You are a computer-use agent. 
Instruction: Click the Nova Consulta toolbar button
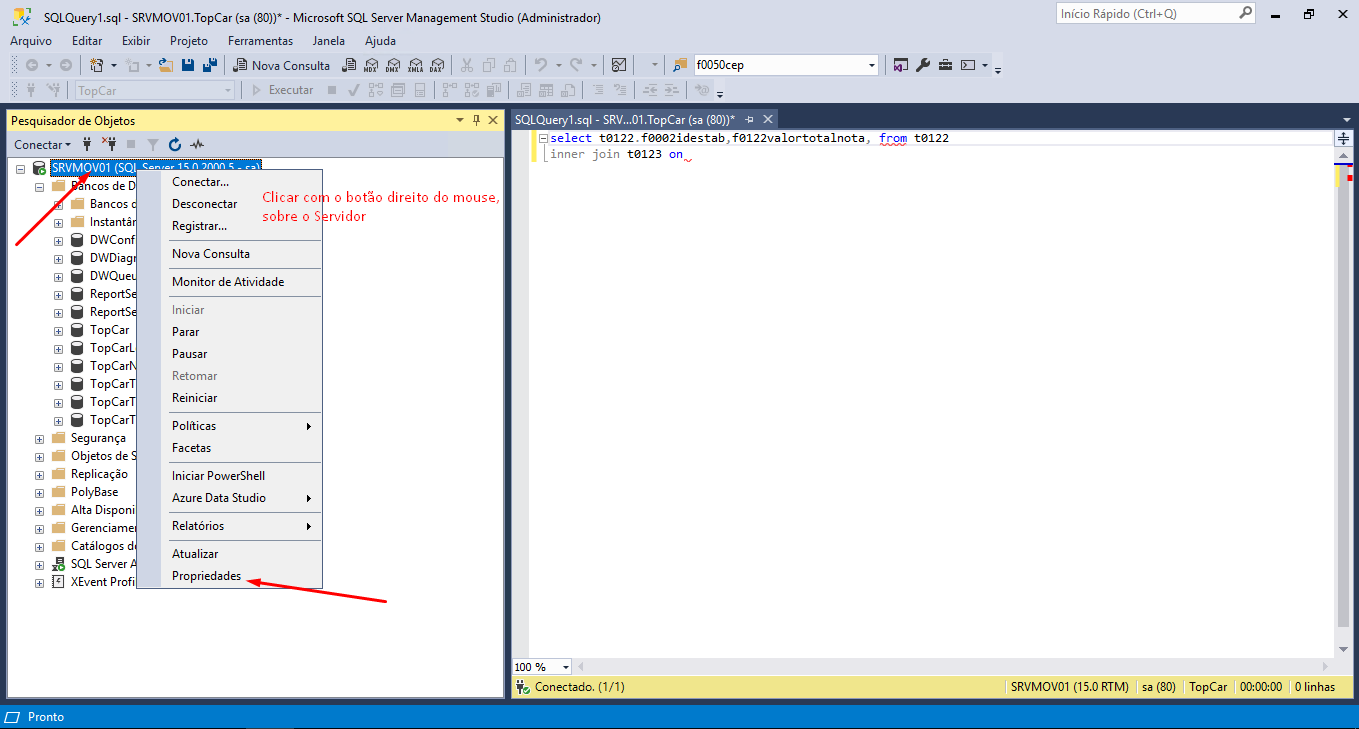pyautogui.click(x=282, y=65)
